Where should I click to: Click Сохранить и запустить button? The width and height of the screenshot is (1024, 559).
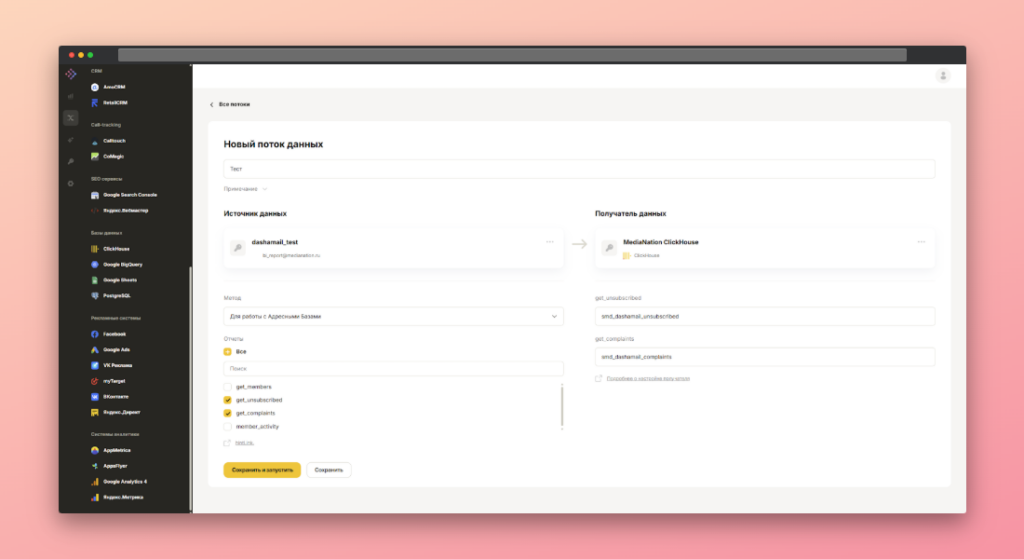tap(262, 470)
